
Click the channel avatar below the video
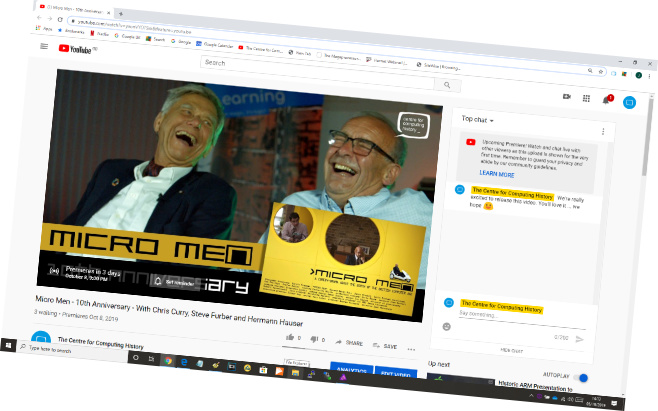tap(41, 337)
